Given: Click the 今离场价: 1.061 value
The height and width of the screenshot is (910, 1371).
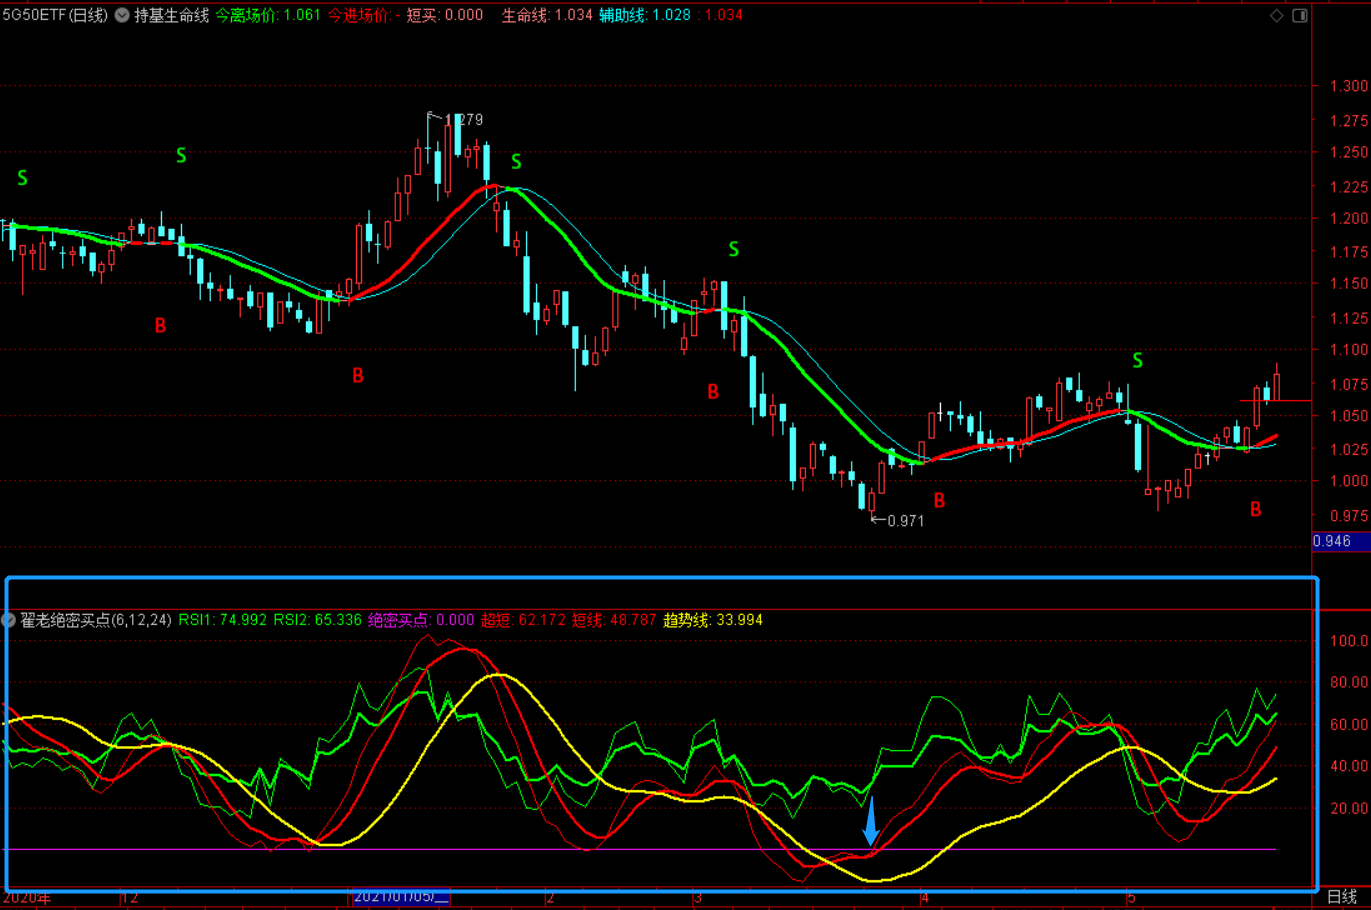Looking at the screenshot, I should [x=269, y=15].
